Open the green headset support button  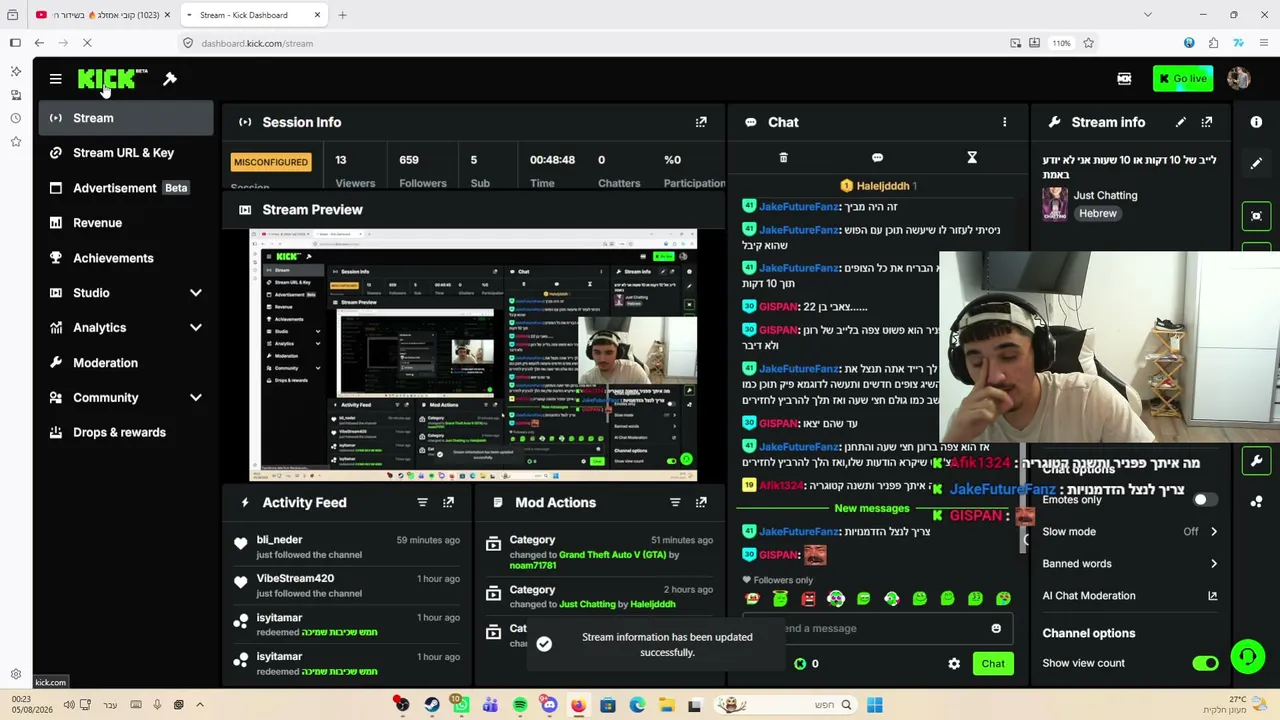[x=1247, y=657]
